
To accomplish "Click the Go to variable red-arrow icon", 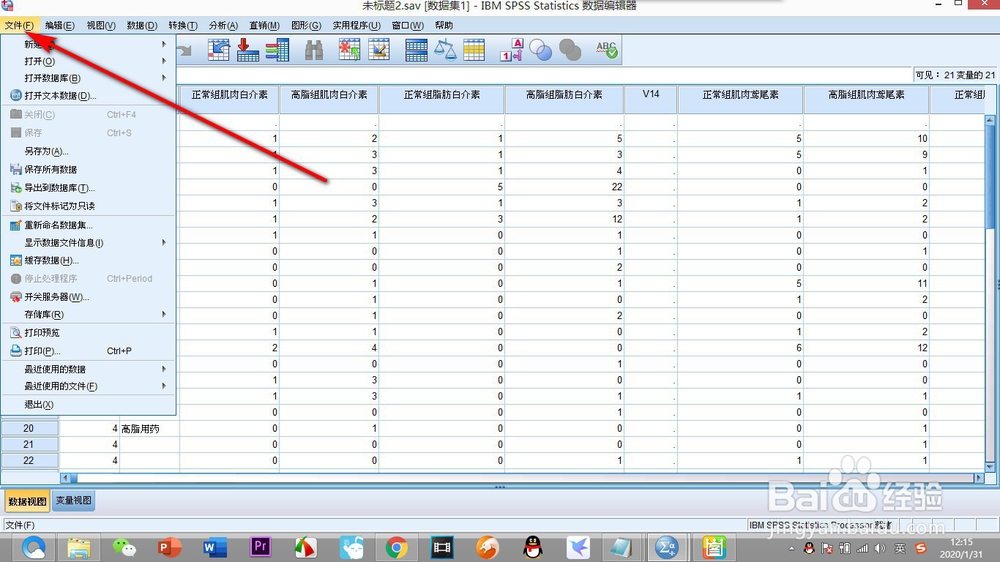I will pyautogui.click(x=247, y=50).
